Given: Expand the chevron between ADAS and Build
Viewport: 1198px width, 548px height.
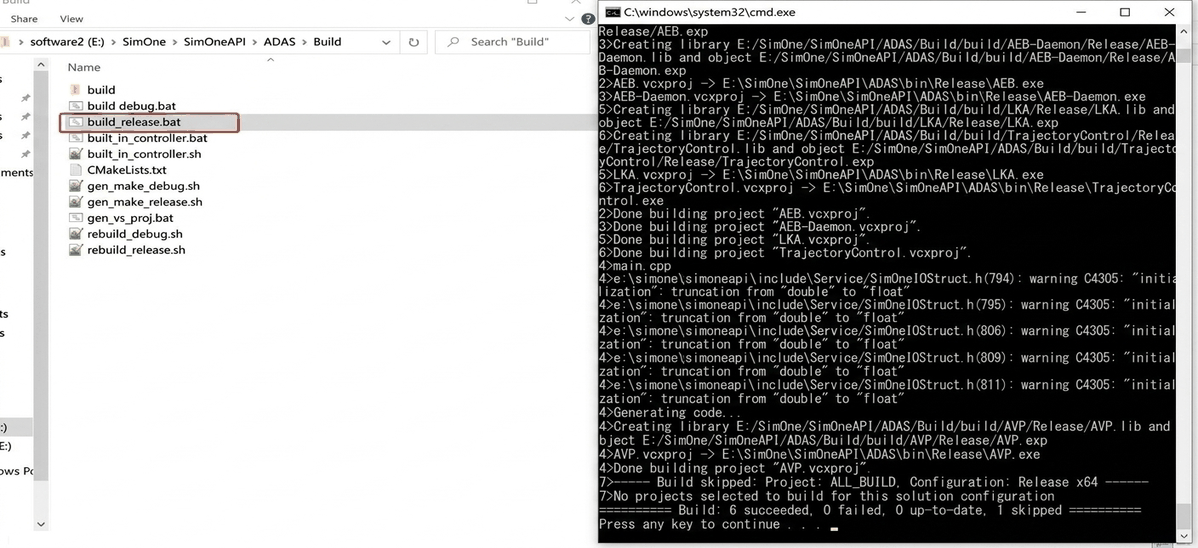Looking at the screenshot, I should pos(304,42).
